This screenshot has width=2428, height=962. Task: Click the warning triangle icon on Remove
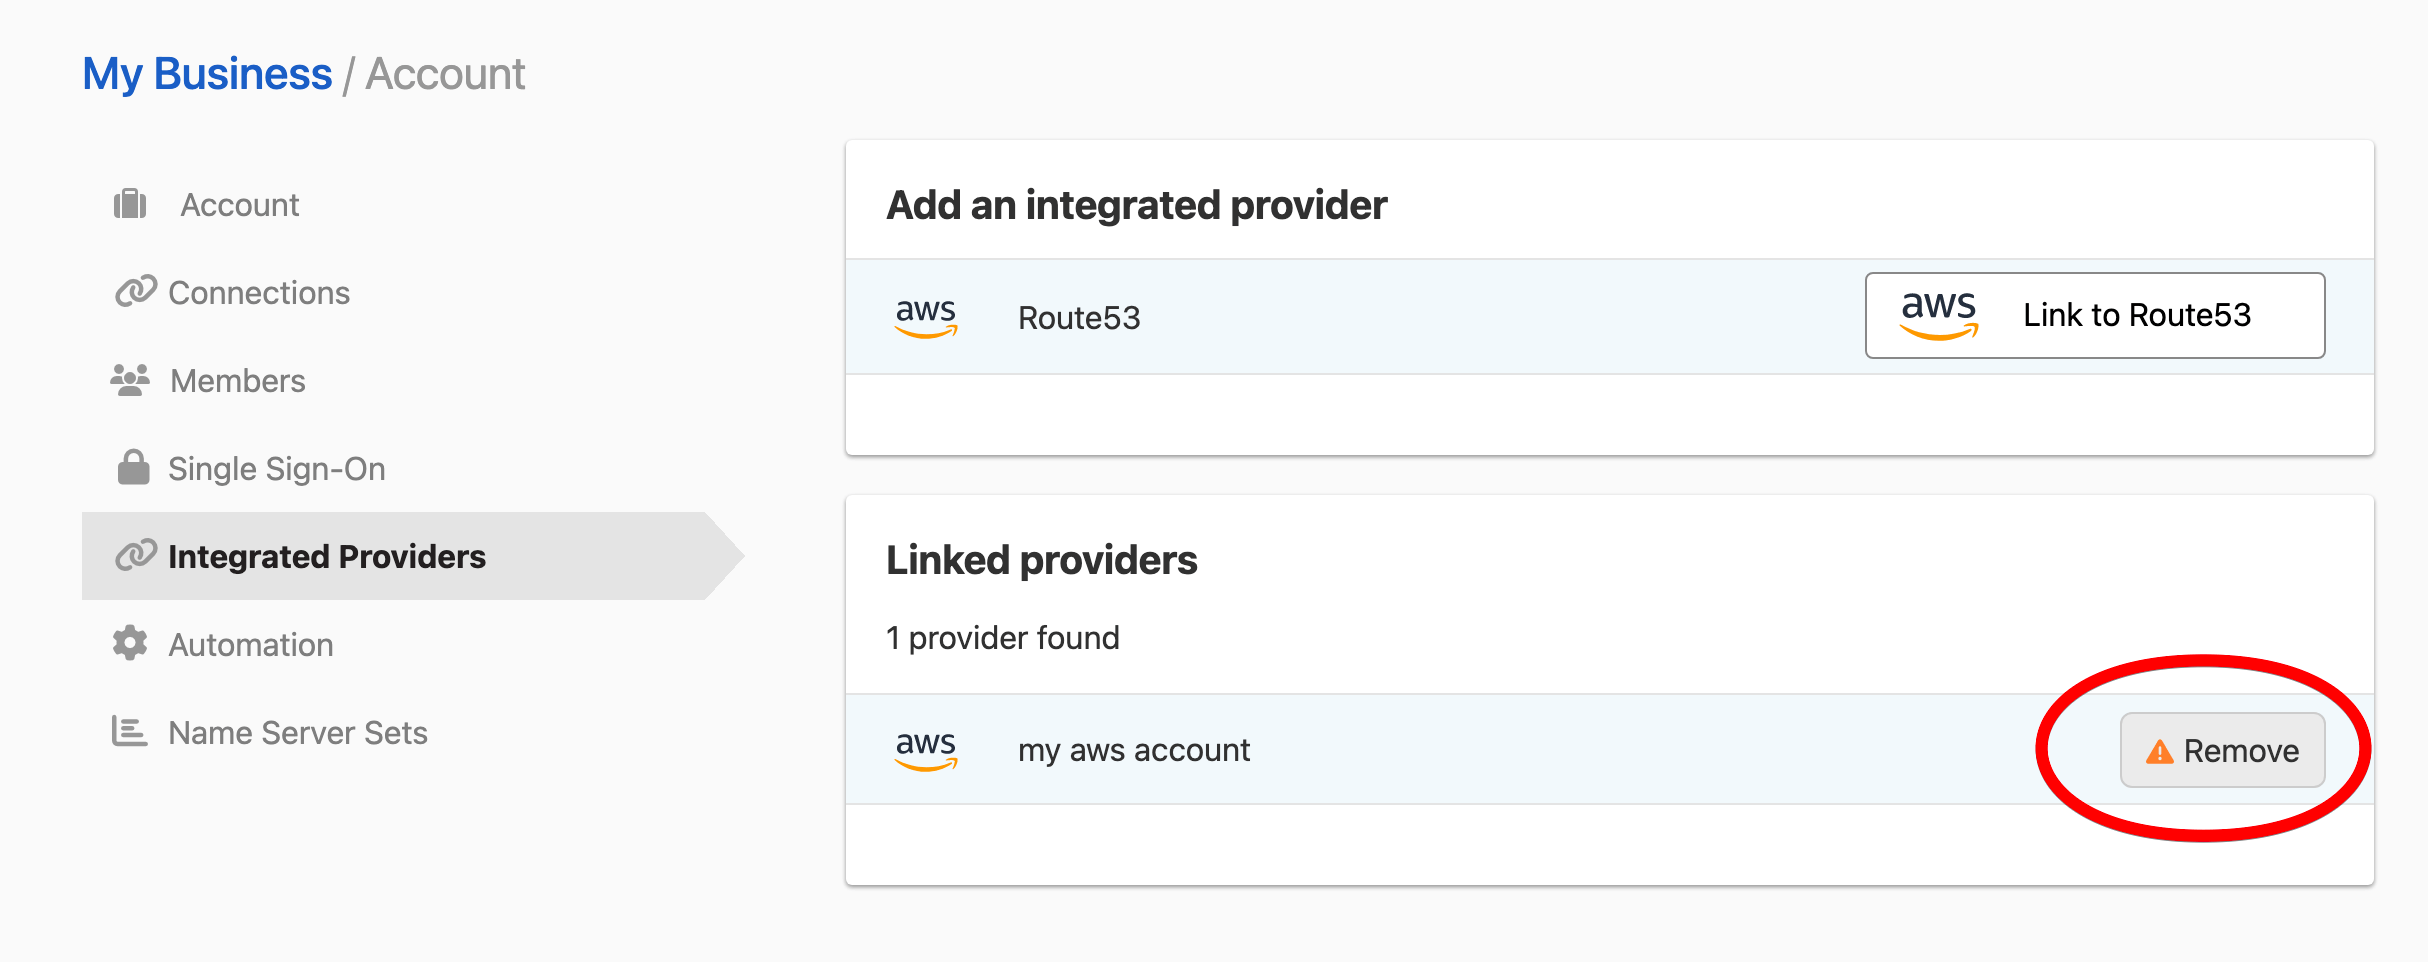(x=2159, y=751)
